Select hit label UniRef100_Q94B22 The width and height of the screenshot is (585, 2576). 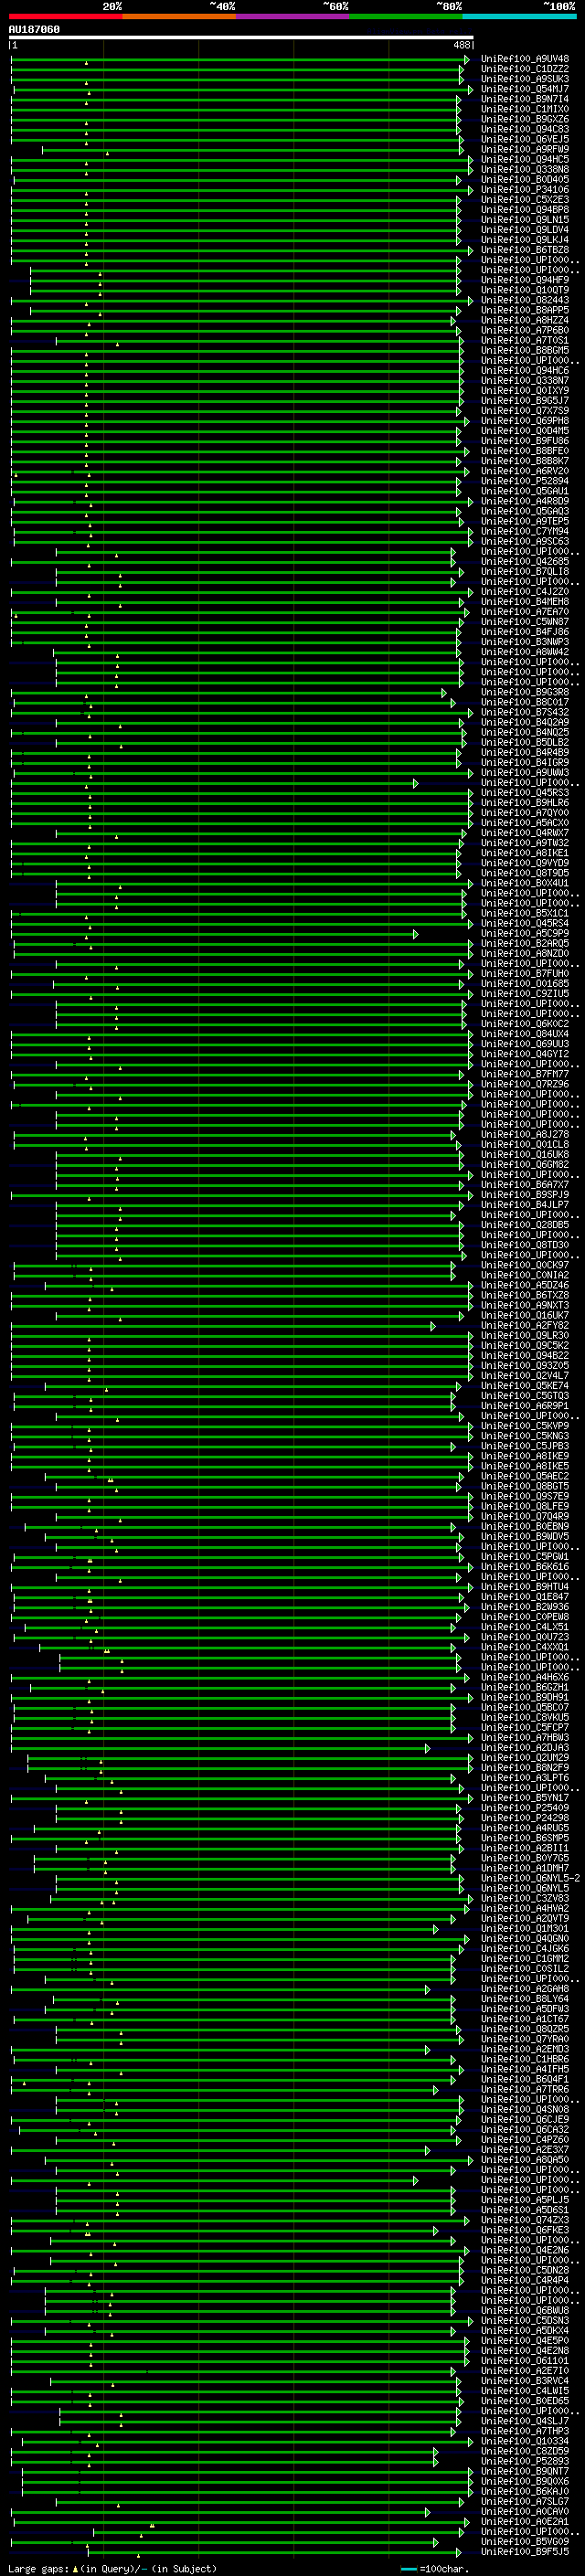click(x=525, y=1356)
